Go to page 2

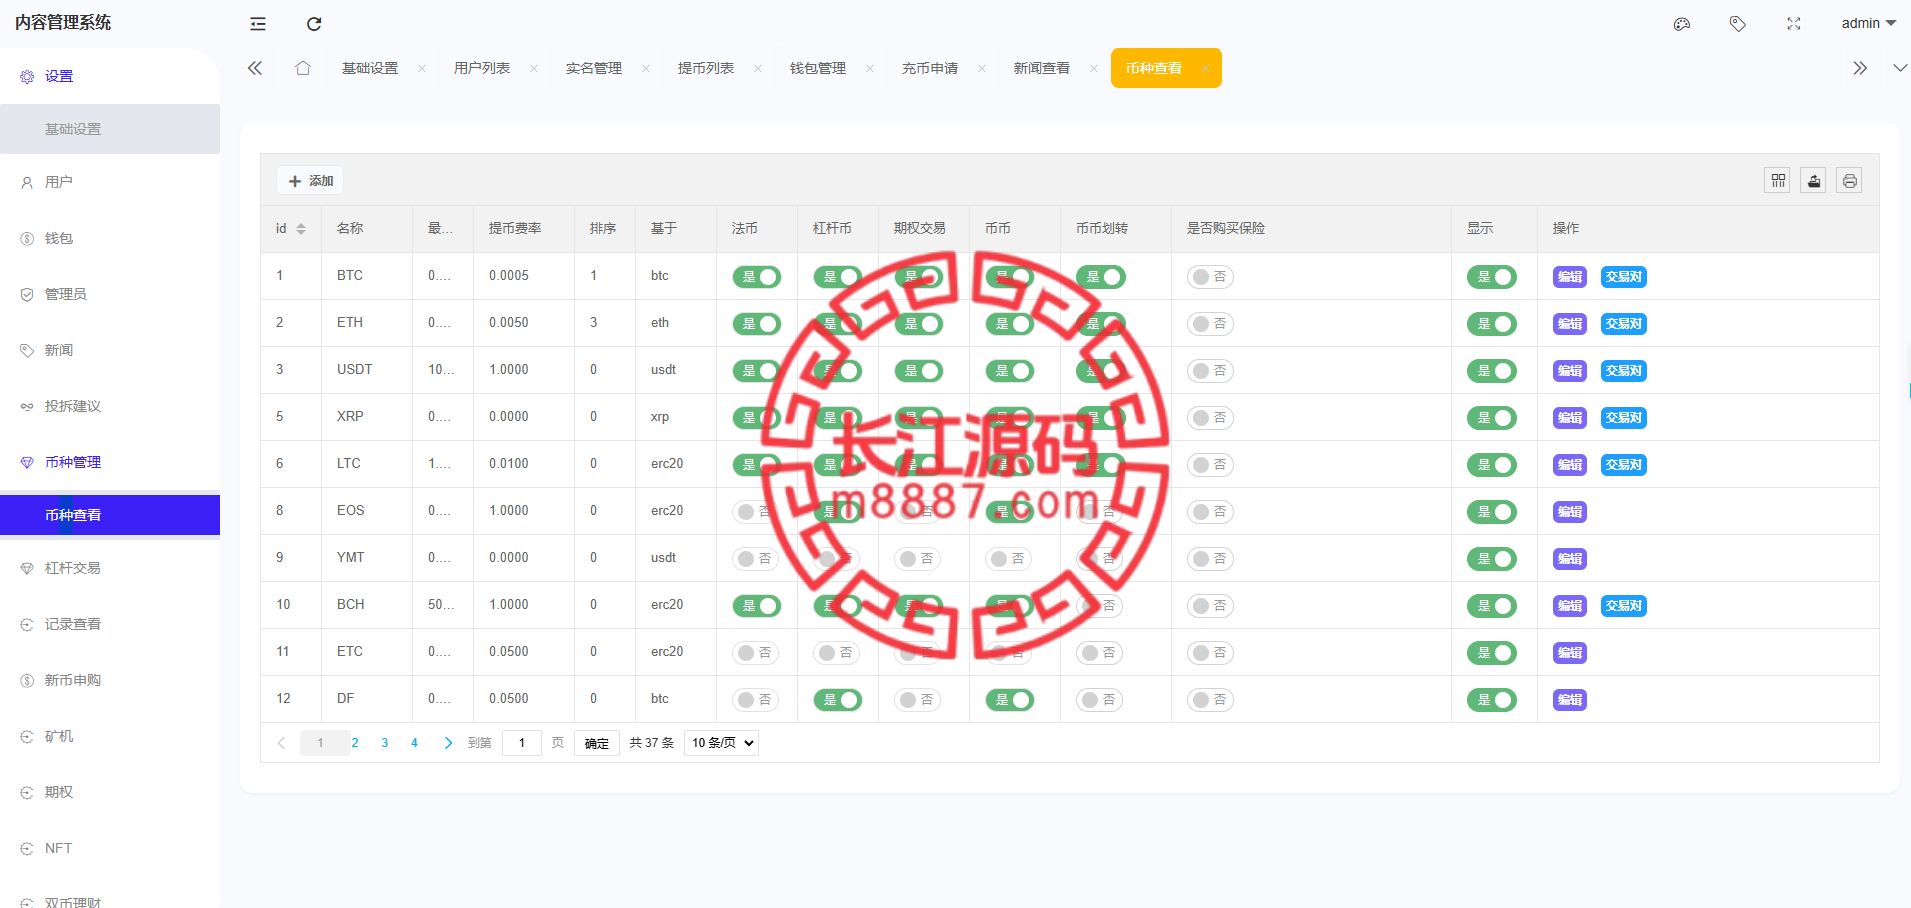click(355, 743)
